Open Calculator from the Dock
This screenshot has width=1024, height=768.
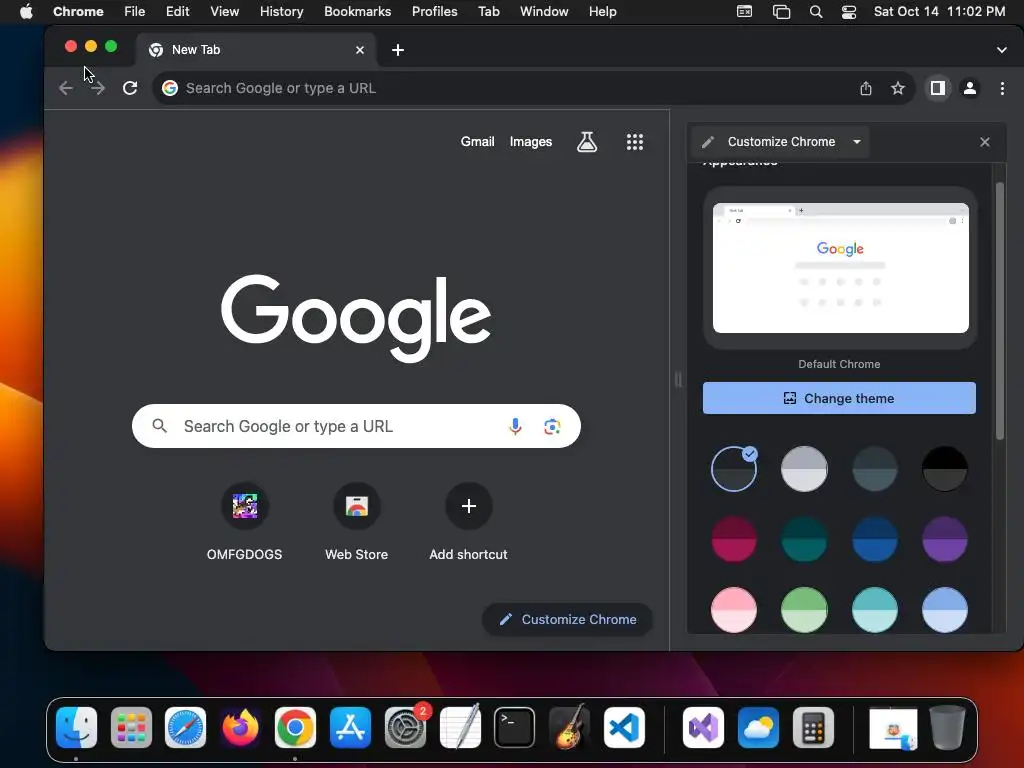(x=813, y=728)
